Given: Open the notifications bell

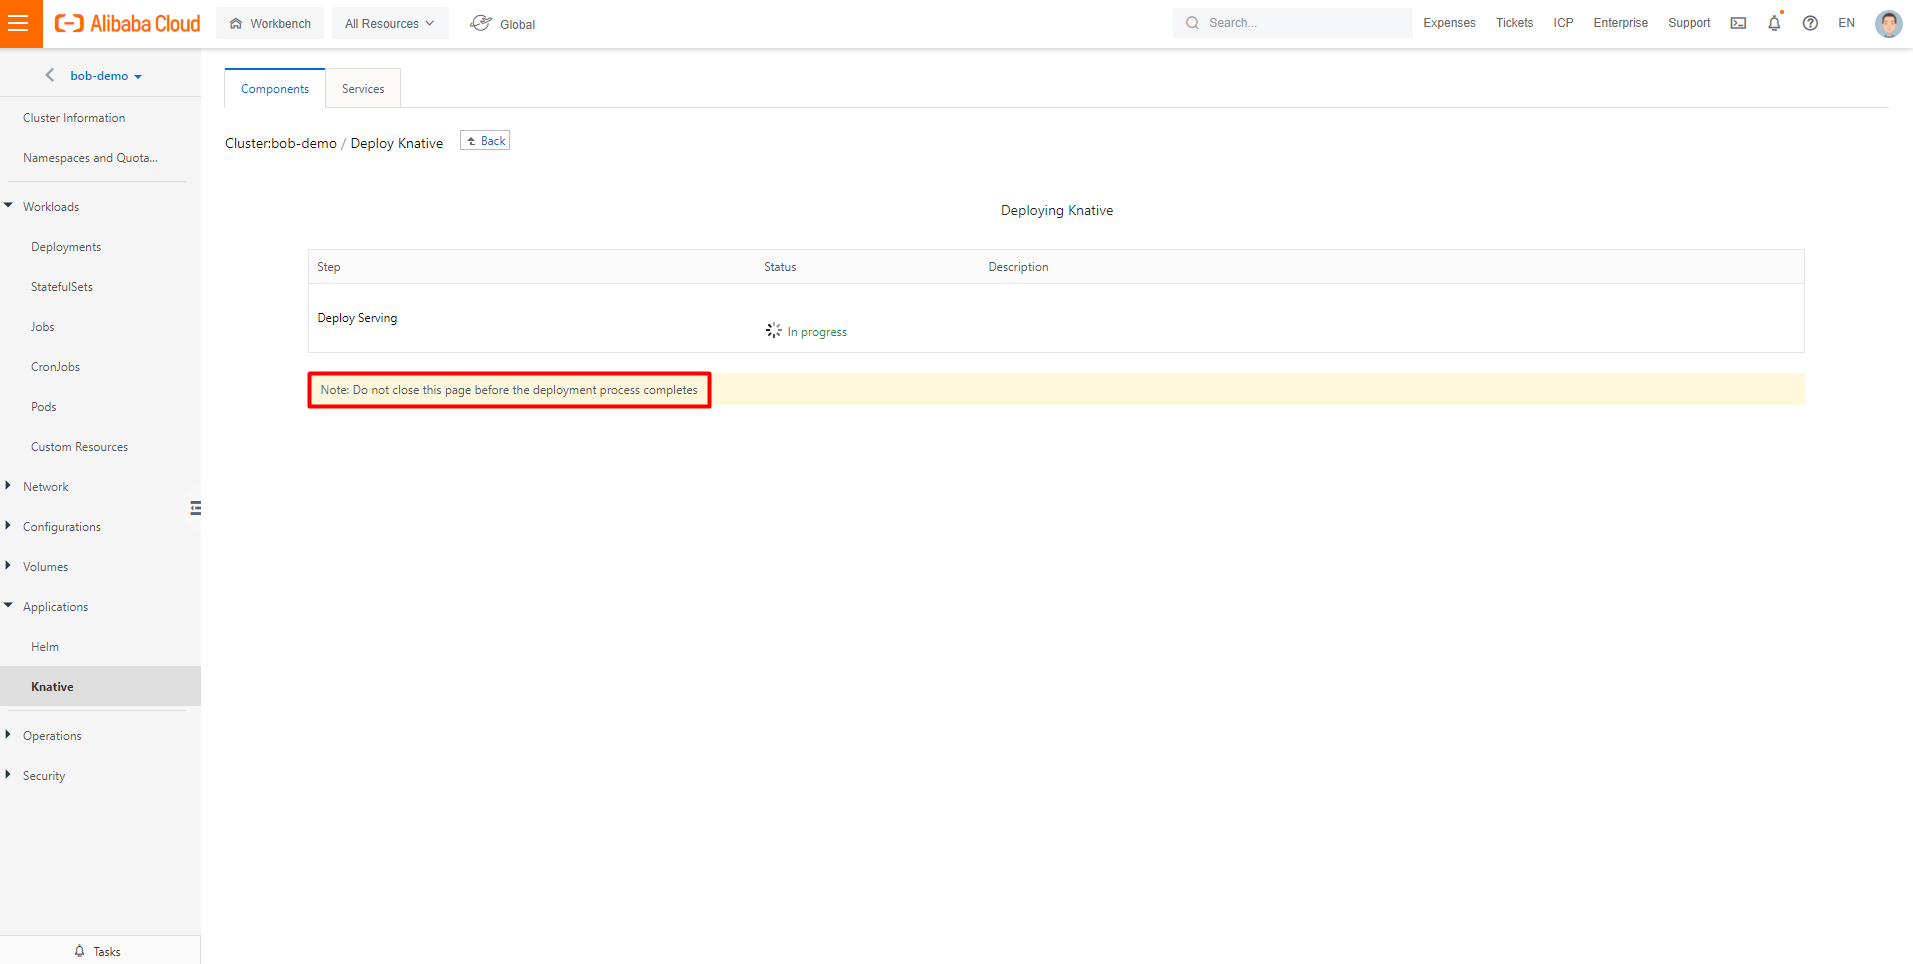Looking at the screenshot, I should [x=1774, y=23].
